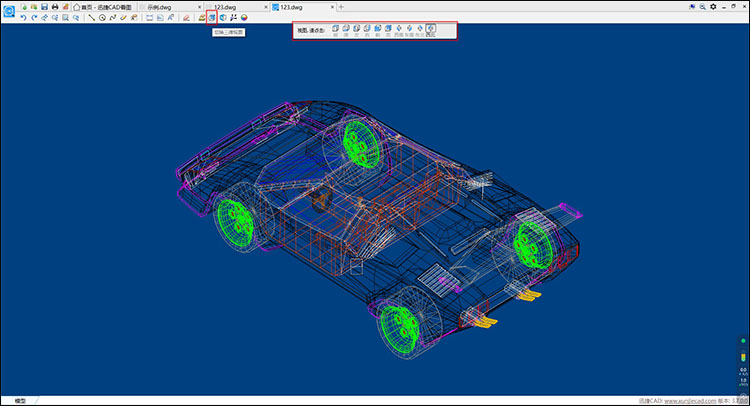Save the drawing with floppy disk icon
Screen dimensions: 750x406
(x=44, y=7)
